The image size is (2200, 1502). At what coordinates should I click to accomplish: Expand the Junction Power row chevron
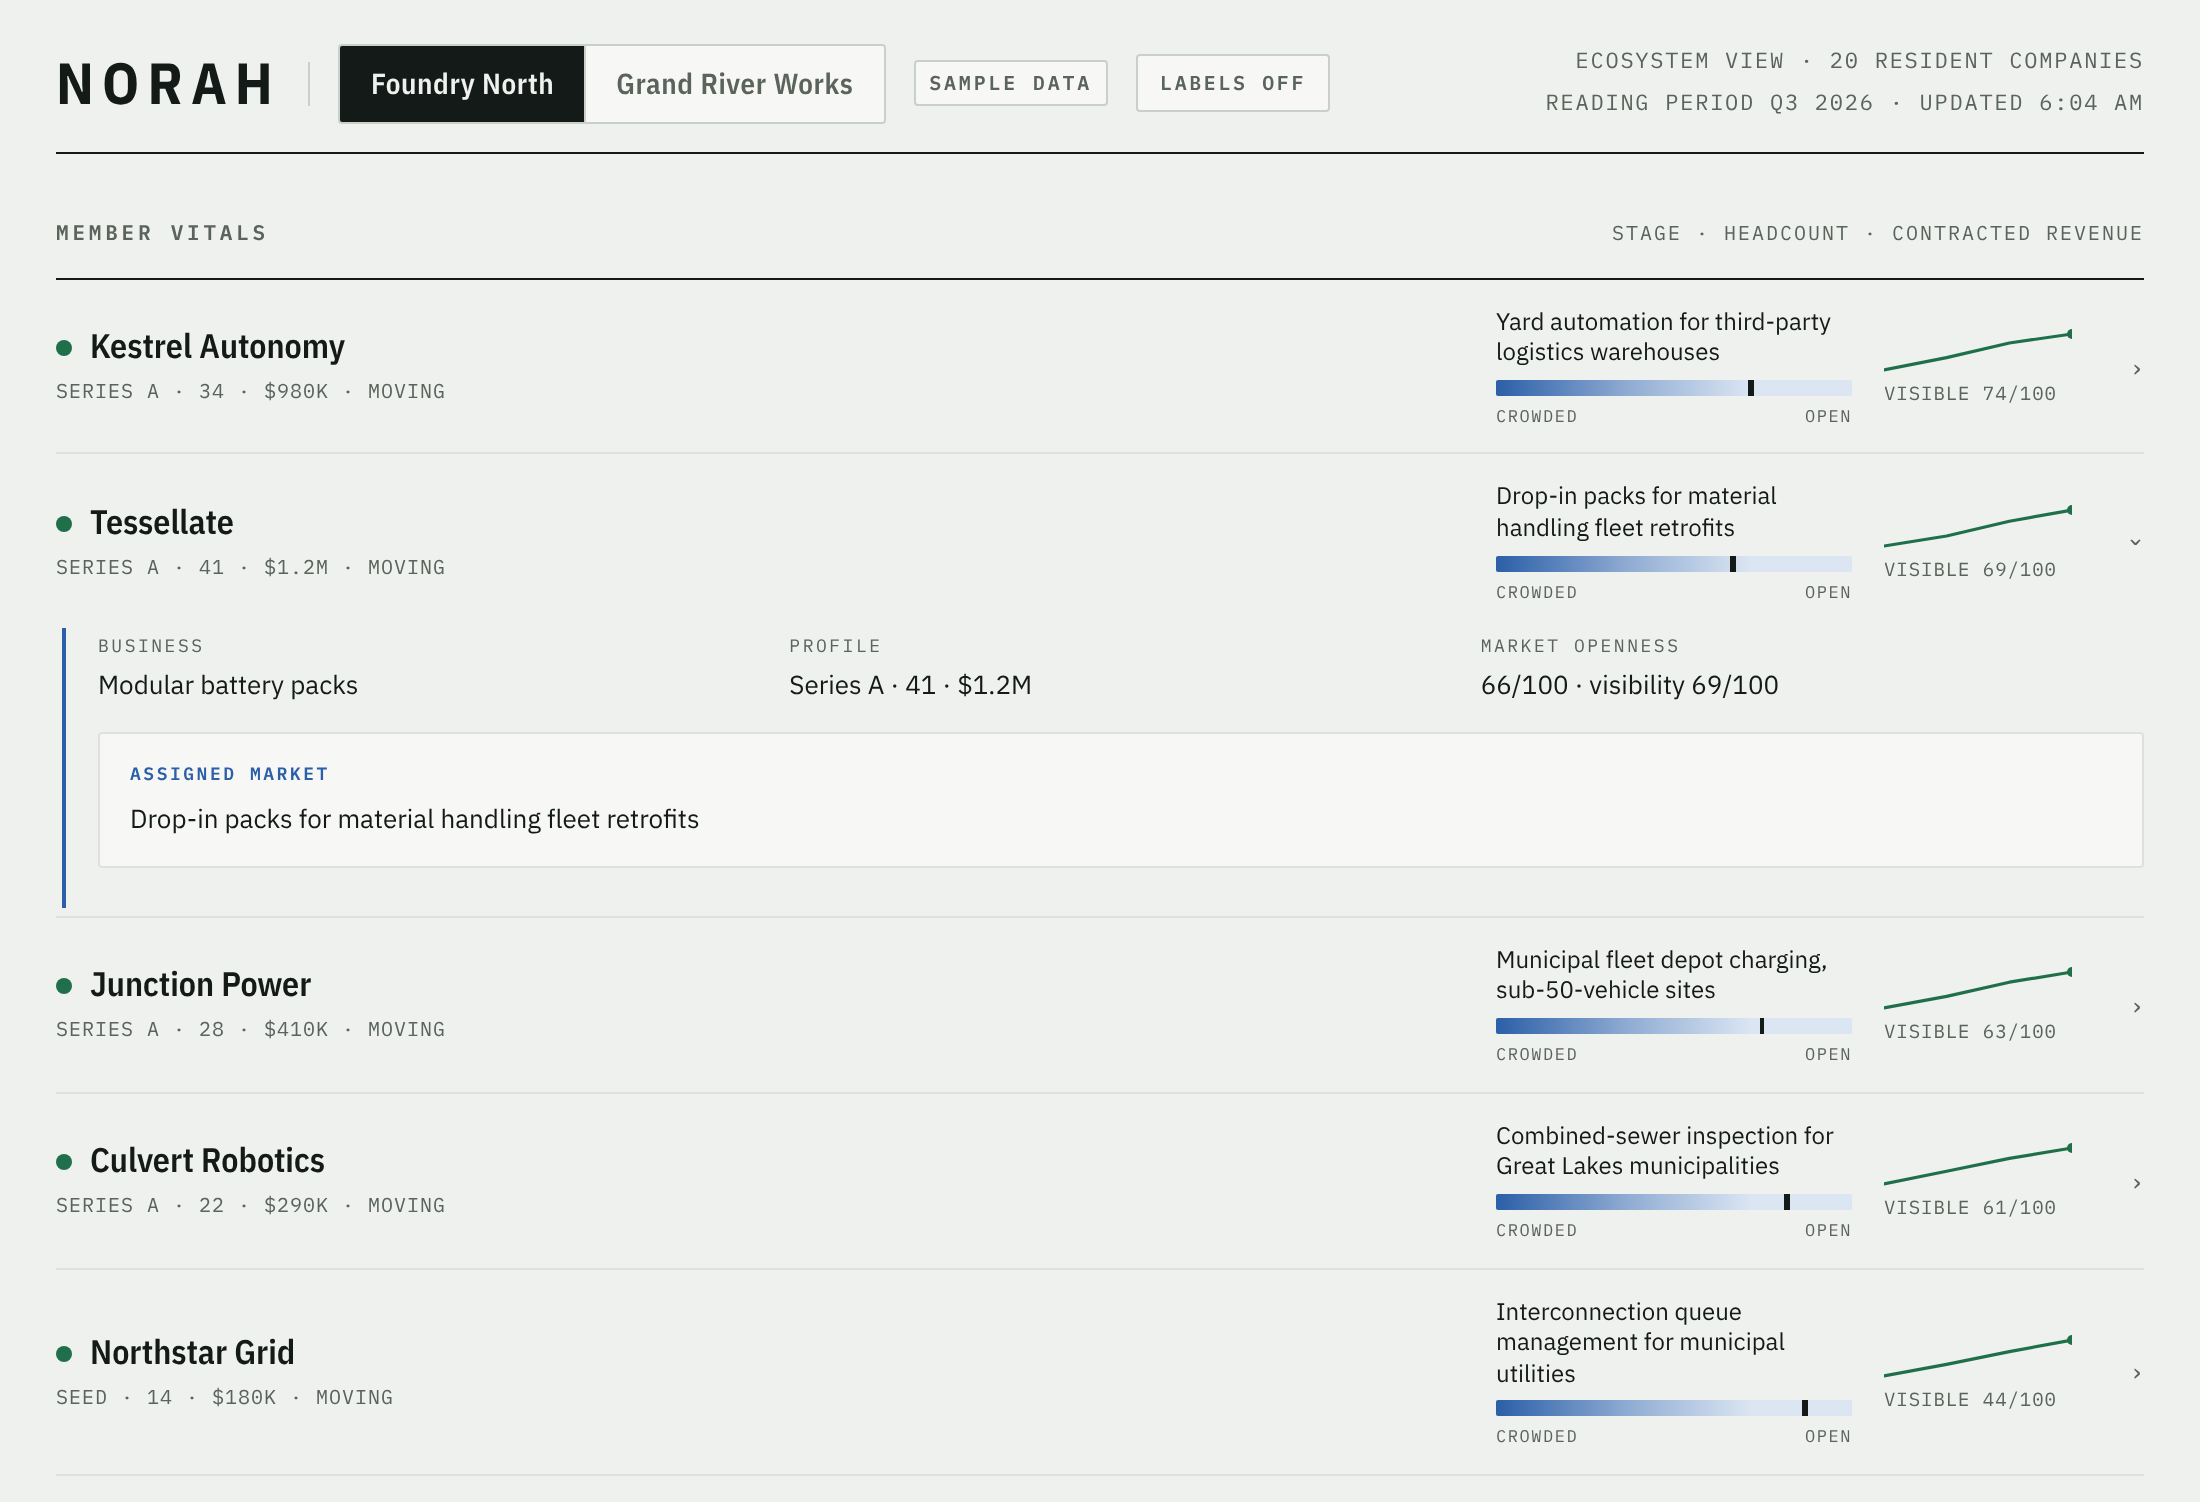point(2136,1008)
